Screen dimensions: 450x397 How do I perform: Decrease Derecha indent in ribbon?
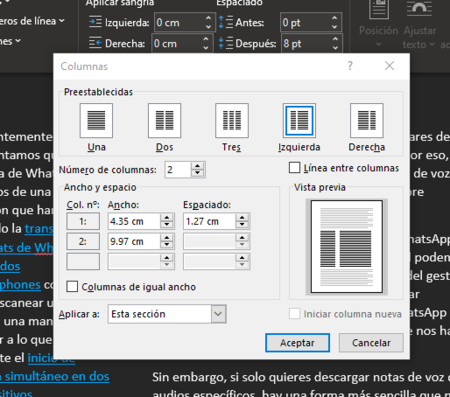coord(206,48)
